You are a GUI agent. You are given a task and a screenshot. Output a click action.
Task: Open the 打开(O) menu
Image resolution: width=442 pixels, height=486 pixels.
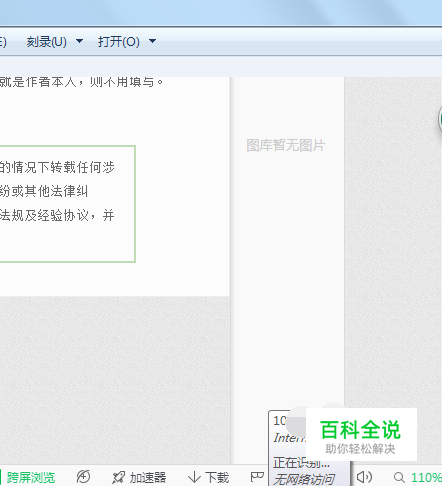click(119, 42)
